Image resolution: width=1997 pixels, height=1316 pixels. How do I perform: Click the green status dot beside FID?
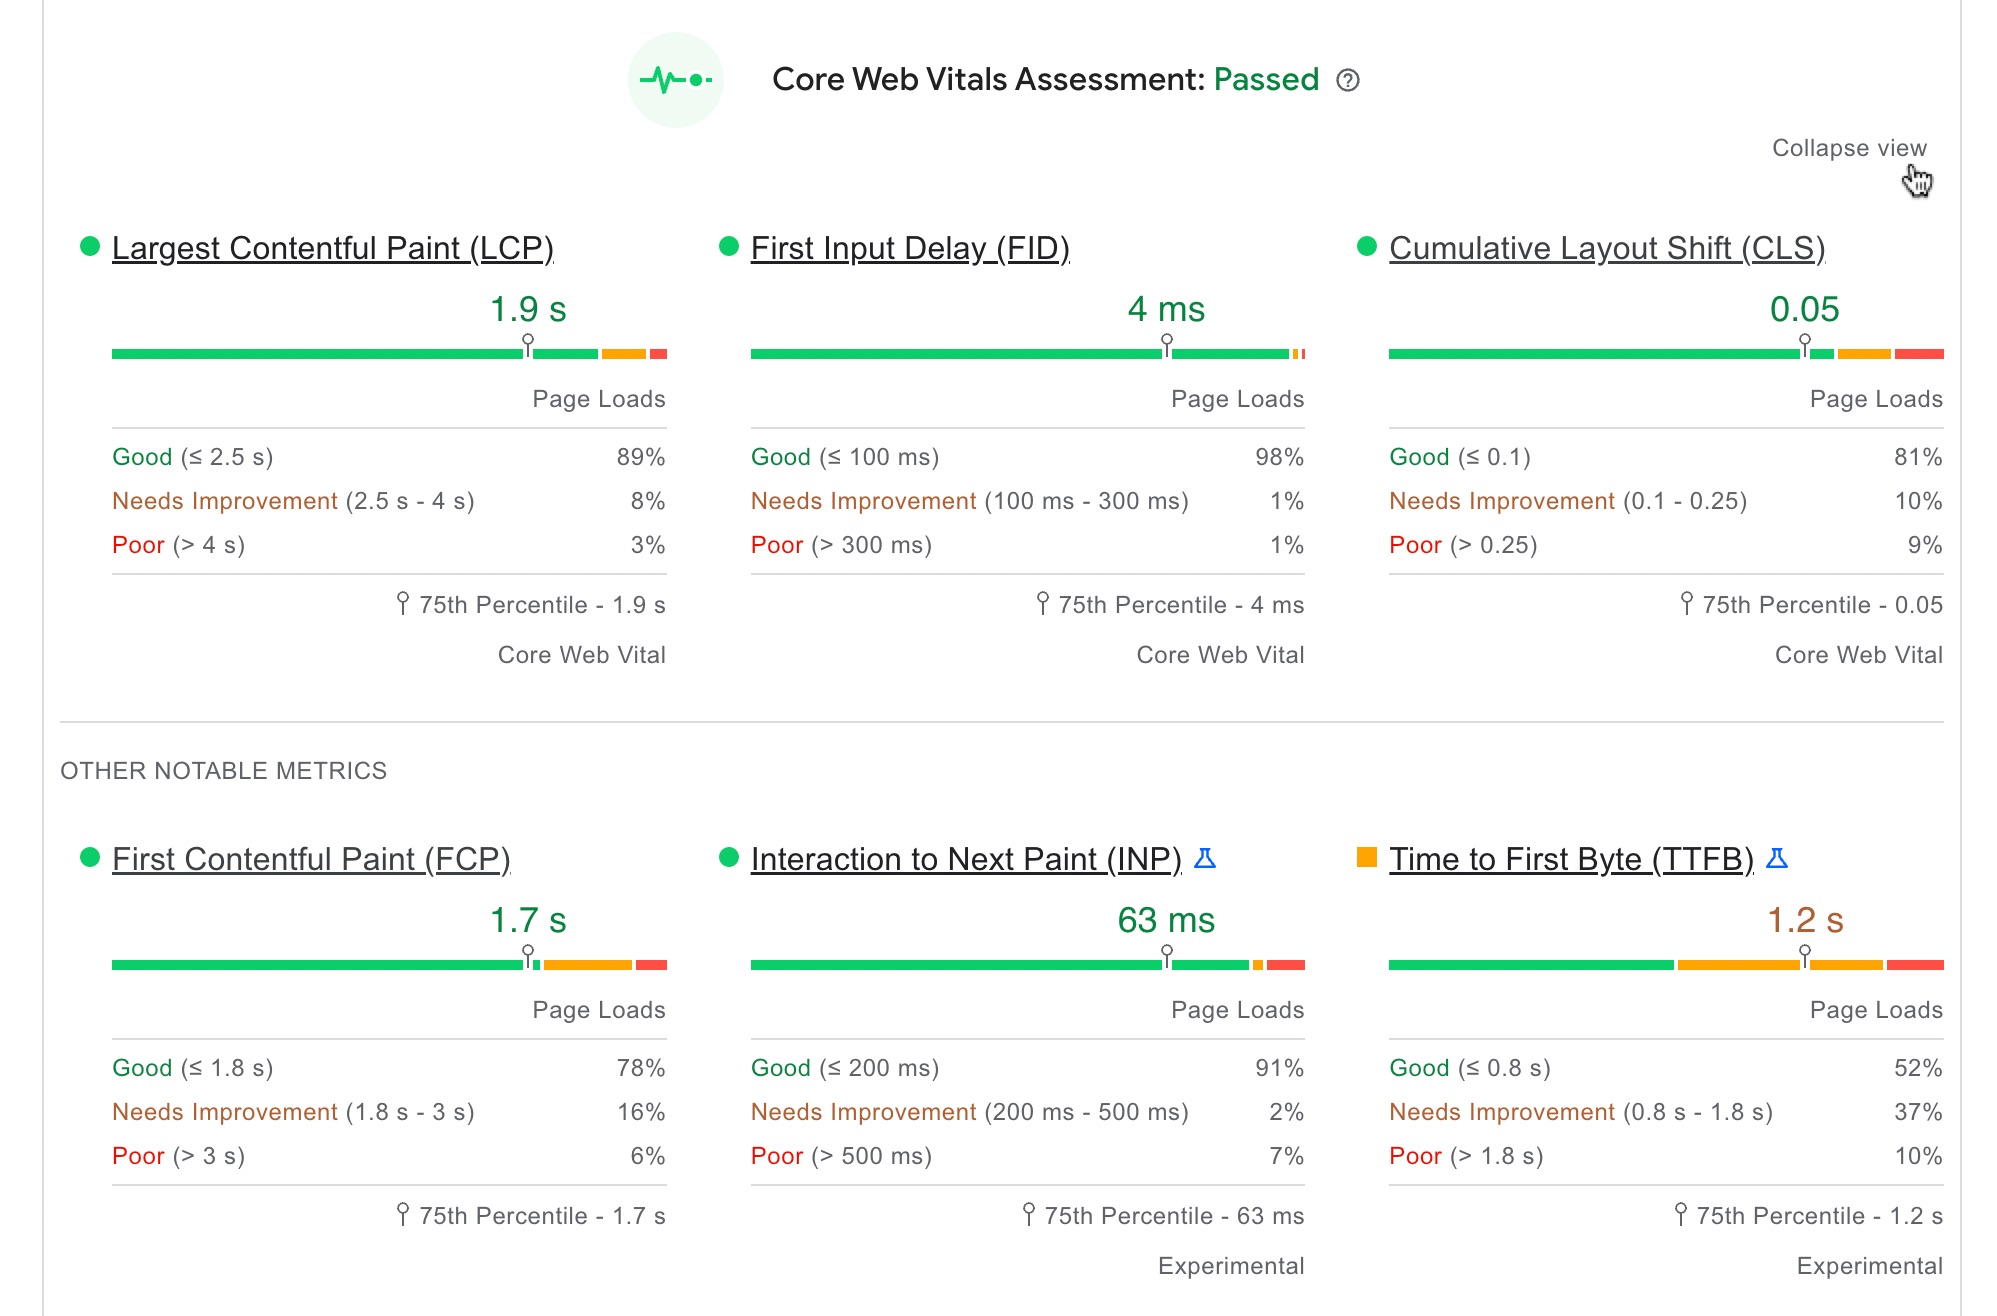[x=727, y=245]
